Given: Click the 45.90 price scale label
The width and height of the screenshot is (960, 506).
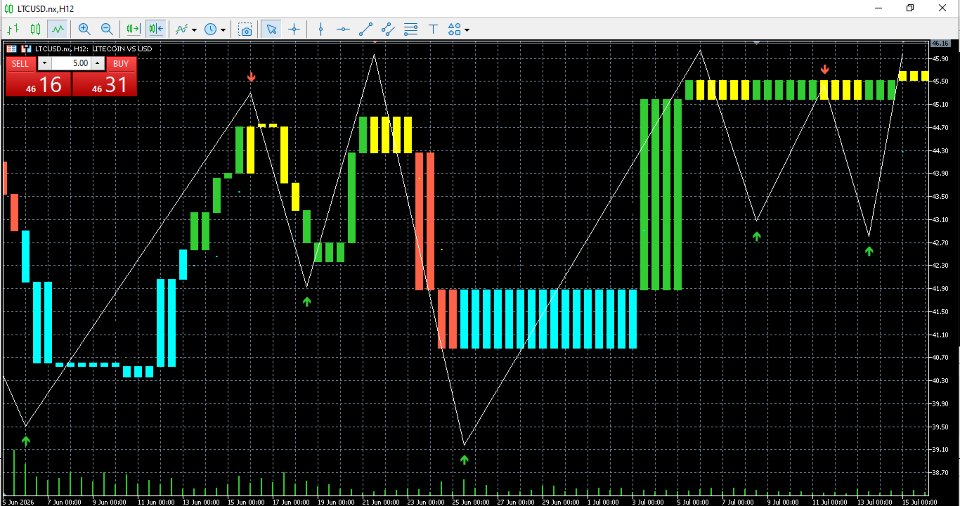Looking at the screenshot, I should tap(940, 59).
